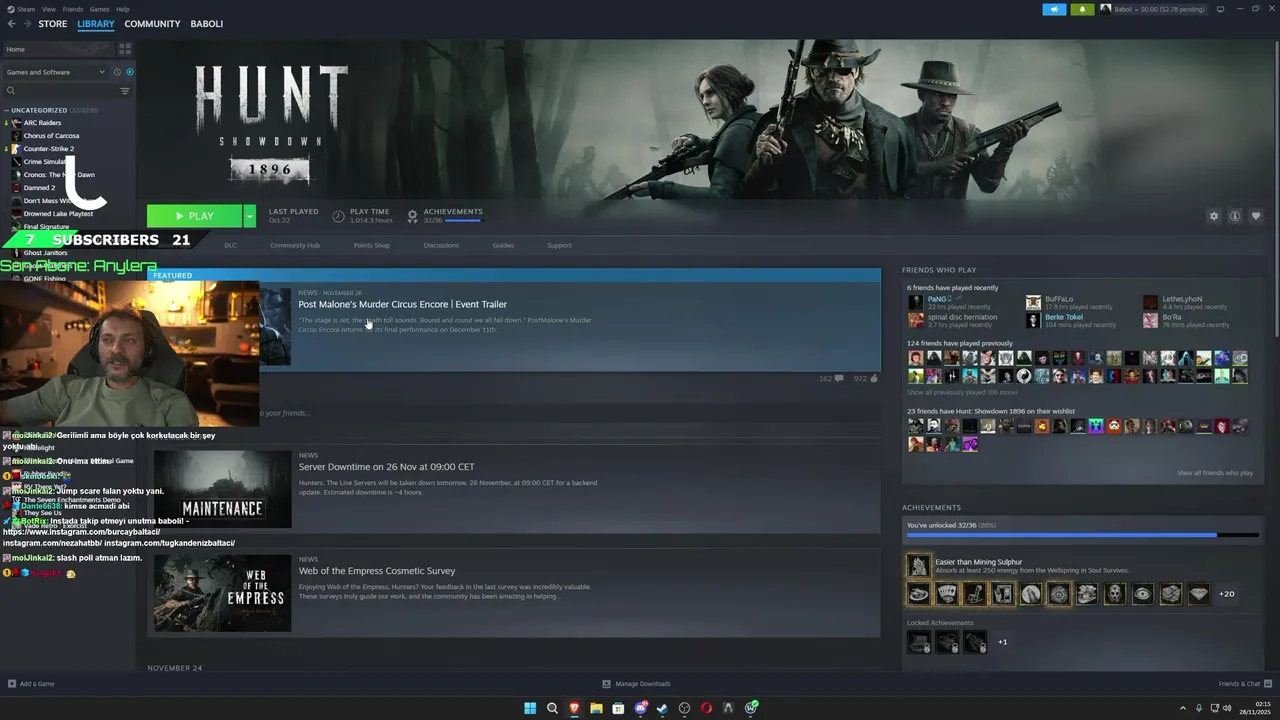Toggle the ready-to-play filter
The height and width of the screenshot is (720, 1280).
pos(130,72)
